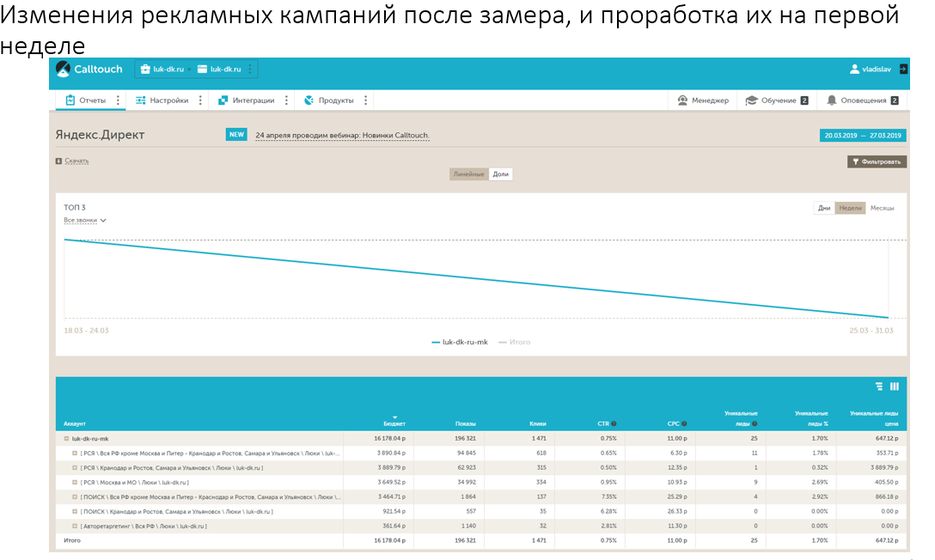Expand the Авторетаргетинг Вся РФ row
Viewport: 935px width, 560px height.
coord(75,526)
